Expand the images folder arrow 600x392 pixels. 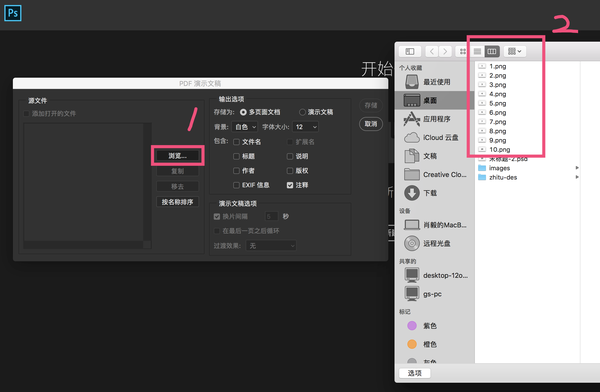[x=577, y=168]
